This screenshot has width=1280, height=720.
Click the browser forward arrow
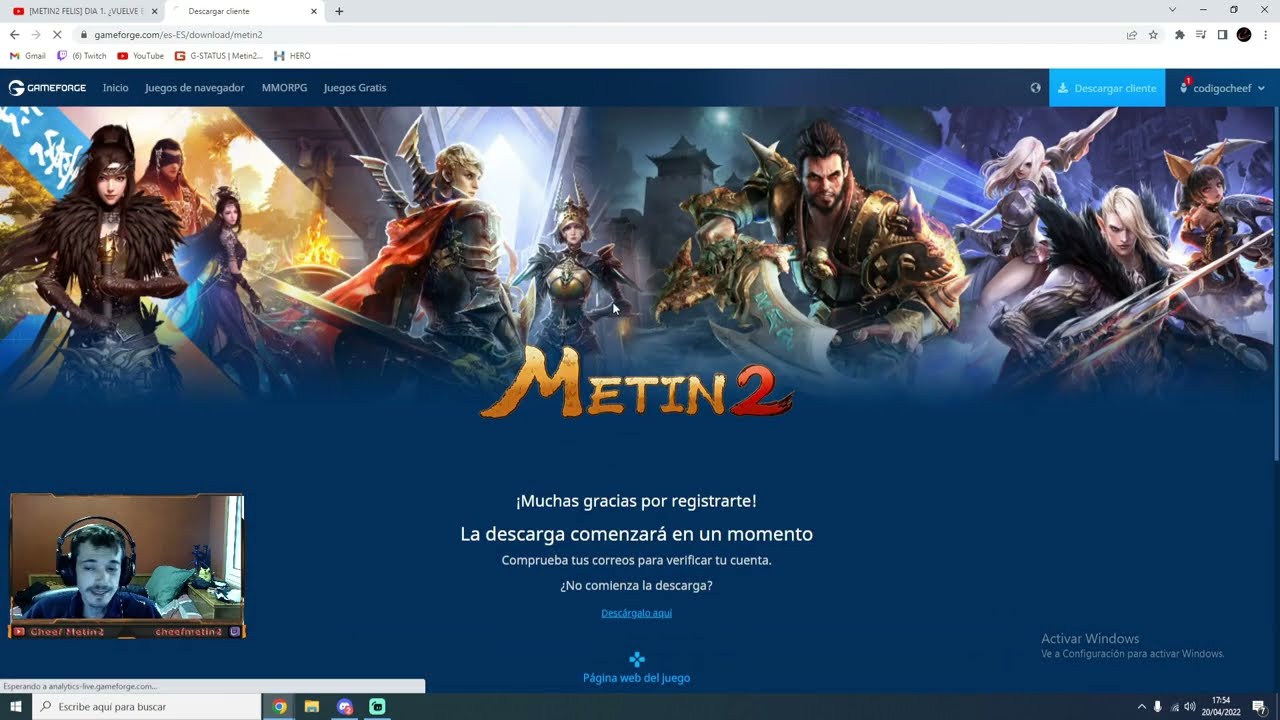coord(36,34)
